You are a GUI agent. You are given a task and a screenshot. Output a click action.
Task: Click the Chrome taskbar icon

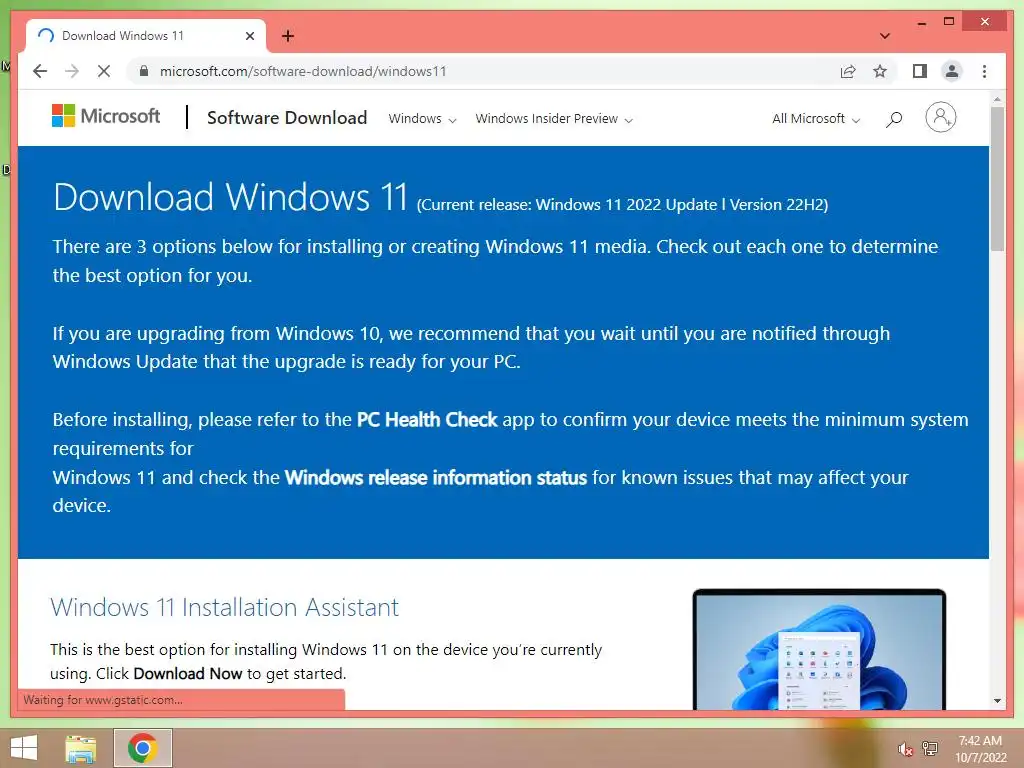142,748
